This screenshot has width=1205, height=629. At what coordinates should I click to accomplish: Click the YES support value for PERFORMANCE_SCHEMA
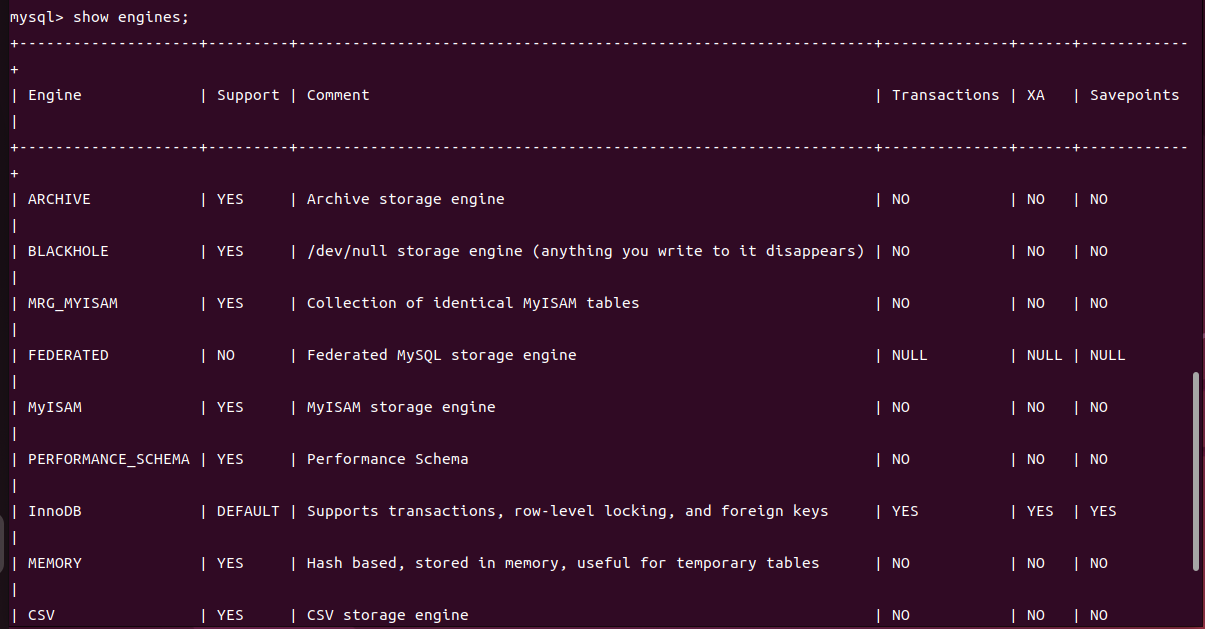[230, 459]
